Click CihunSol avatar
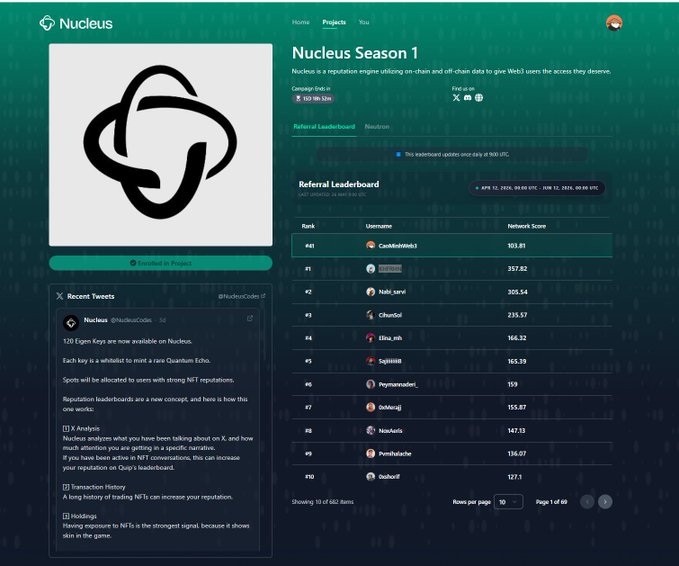 click(x=370, y=315)
